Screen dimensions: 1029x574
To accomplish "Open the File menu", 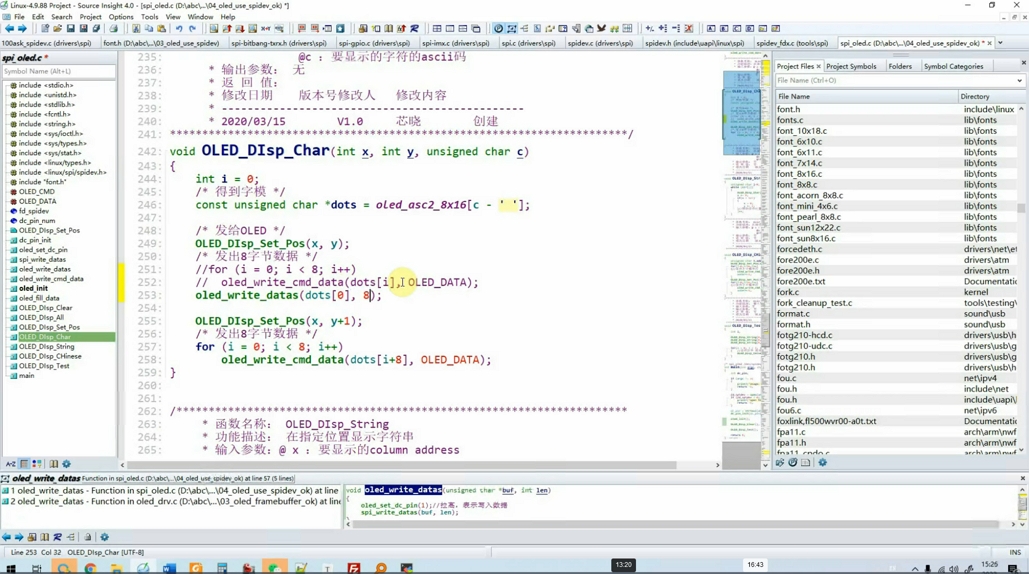I will tap(19, 16).
